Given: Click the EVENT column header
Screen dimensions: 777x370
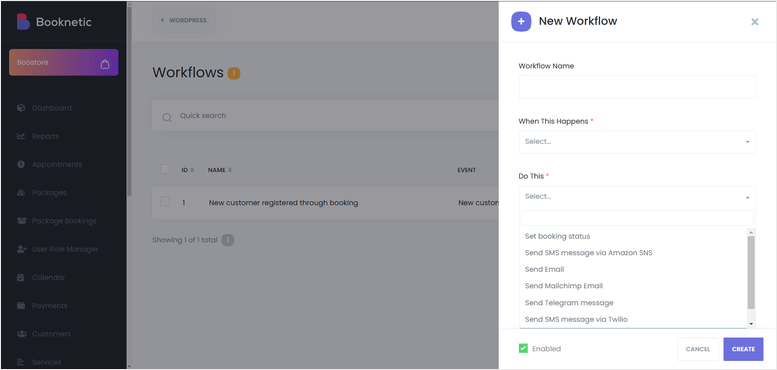Looking at the screenshot, I should coord(466,170).
